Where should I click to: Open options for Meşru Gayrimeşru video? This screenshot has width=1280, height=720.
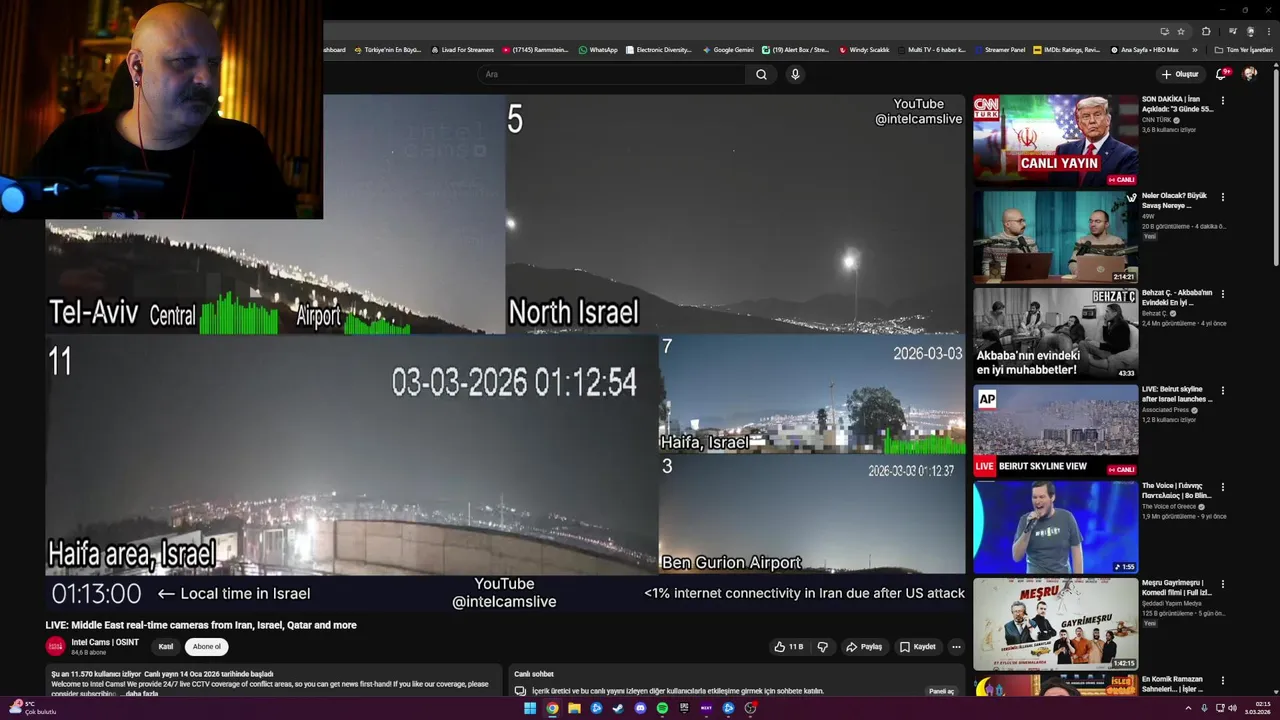[x=1223, y=584]
